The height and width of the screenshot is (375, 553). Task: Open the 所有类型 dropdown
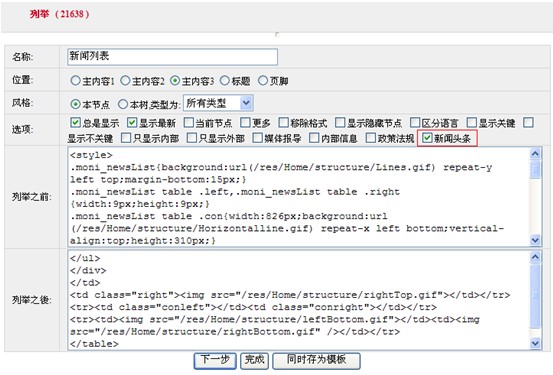click(x=218, y=103)
